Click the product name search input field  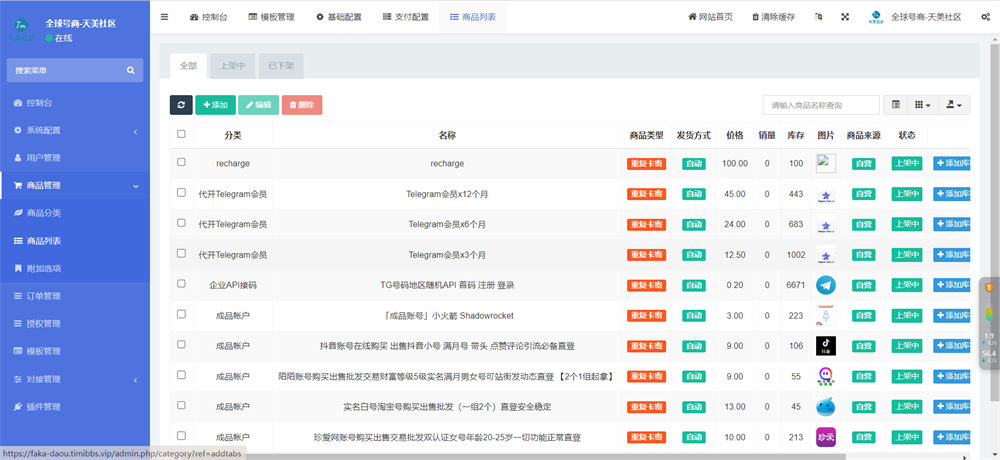click(820, 105)
